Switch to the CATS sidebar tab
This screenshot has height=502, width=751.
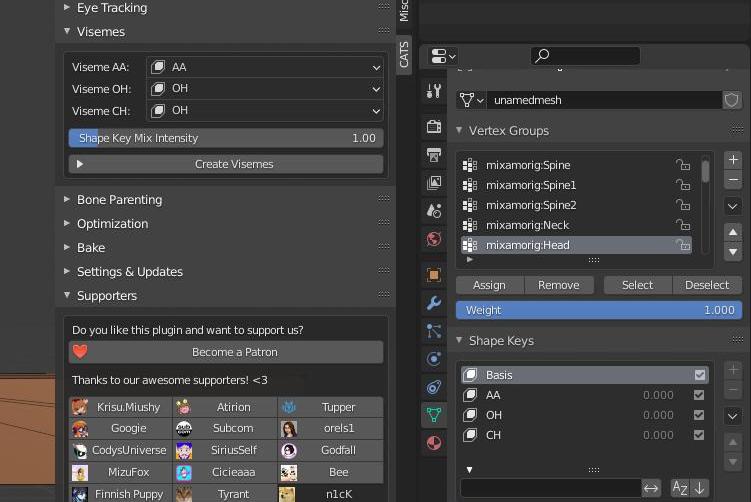tap(404, 54)
